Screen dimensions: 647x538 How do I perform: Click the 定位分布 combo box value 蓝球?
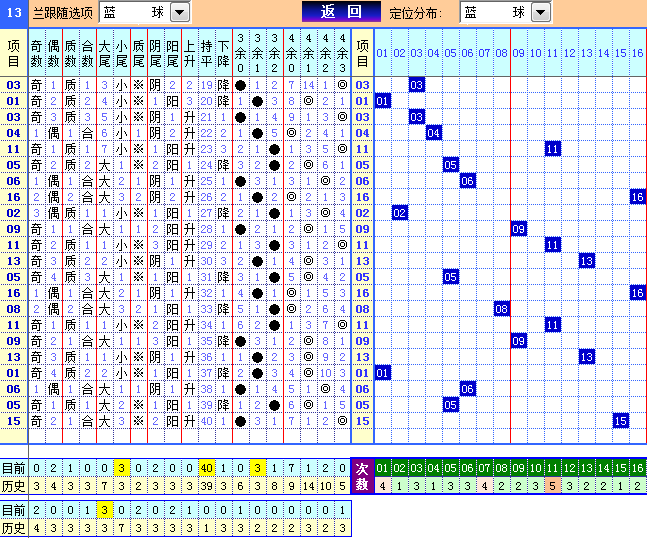(x=495, y=12)
